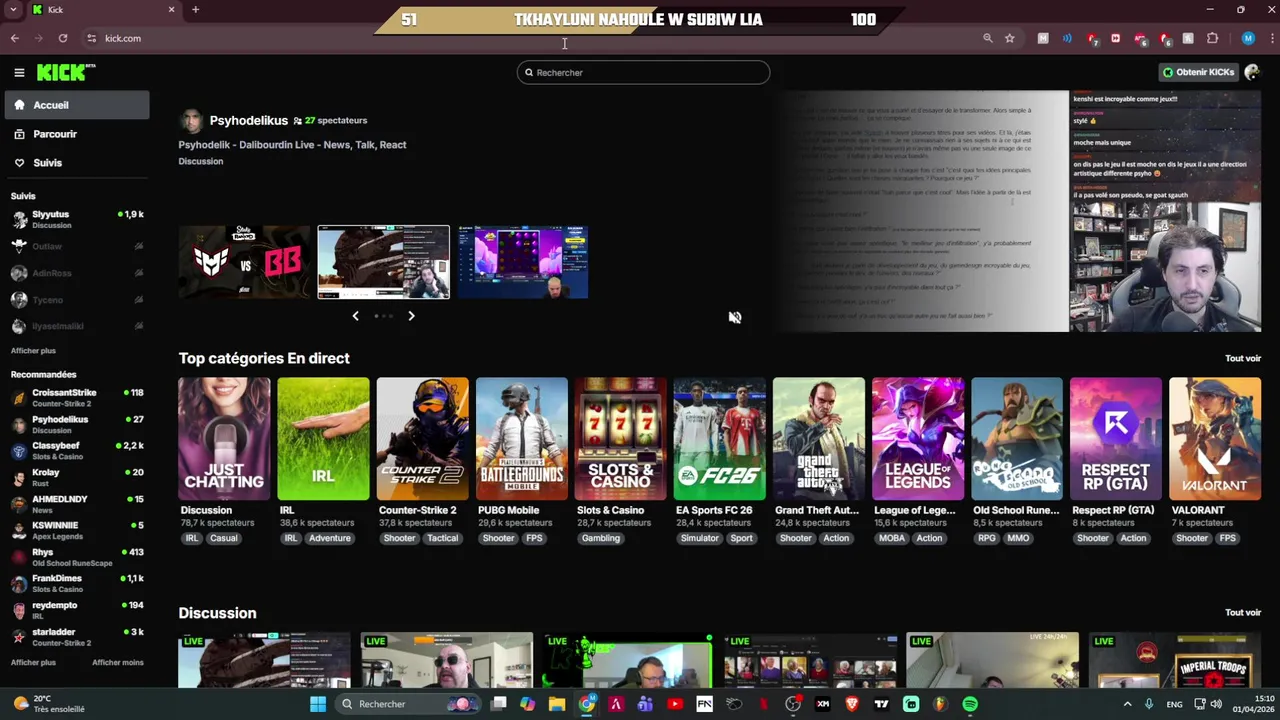This screenshot has height=720, width=1280.
Task: Collapse Recommandées list with Afficher moins
Action: click(118, 662)
